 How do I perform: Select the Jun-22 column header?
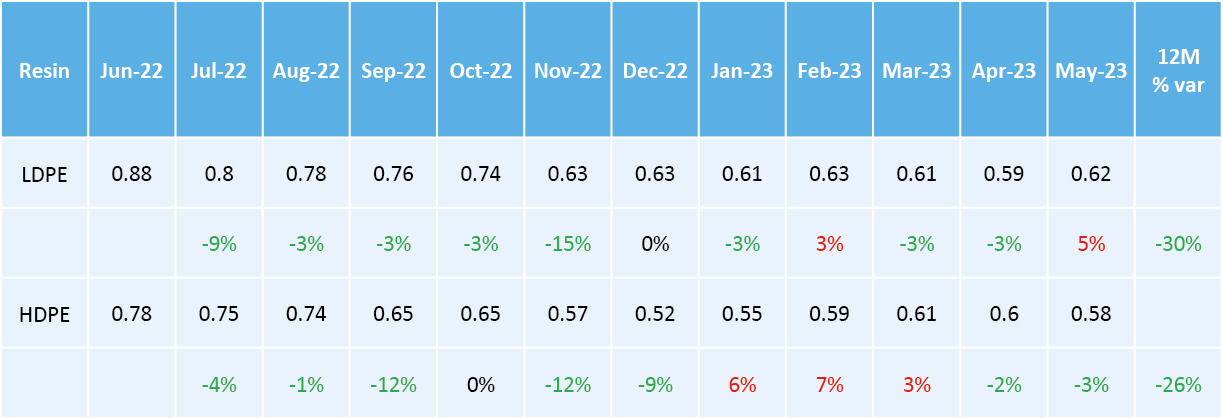point(131,72)
